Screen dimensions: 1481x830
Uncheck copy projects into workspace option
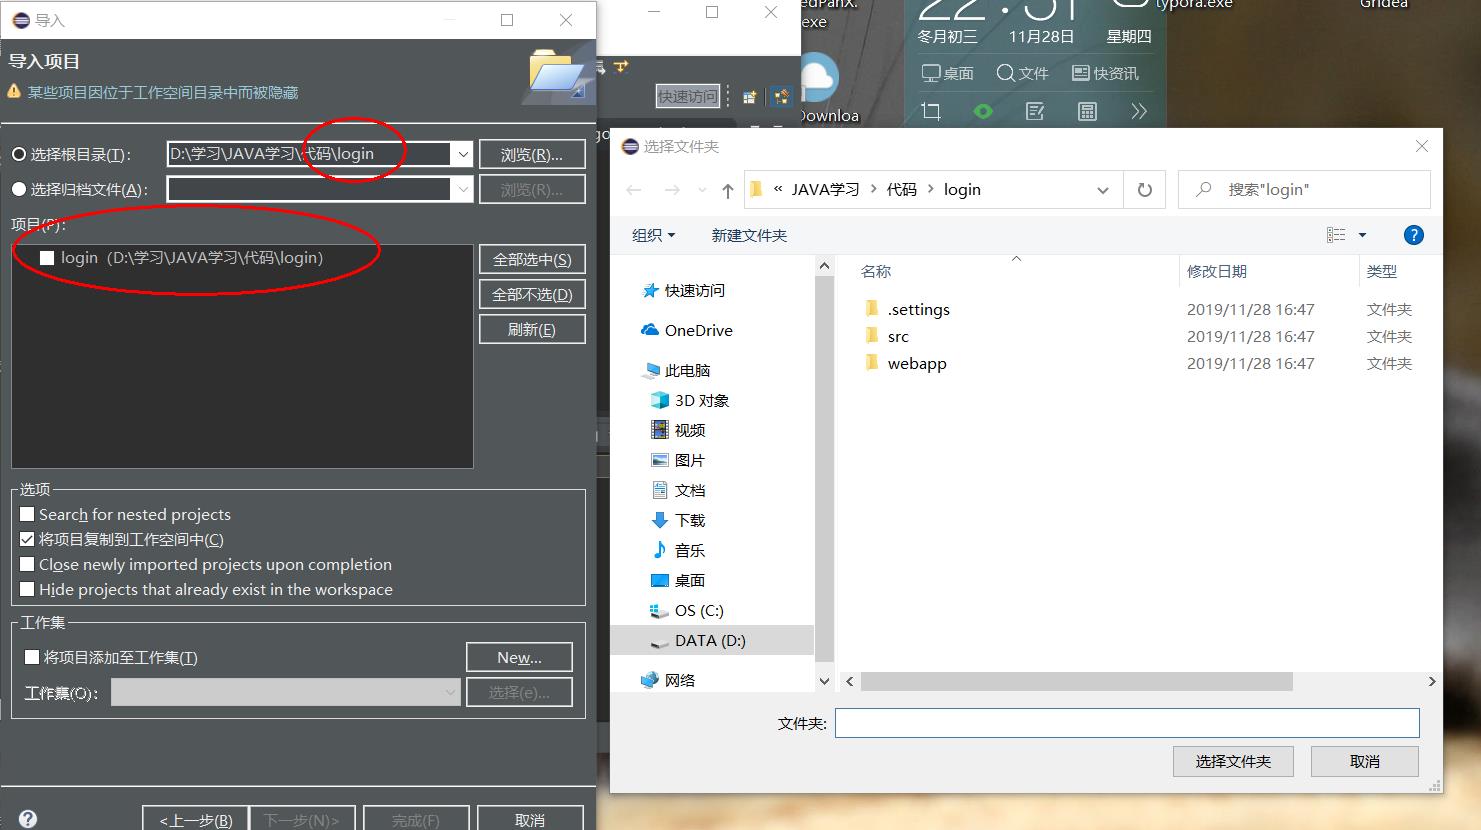[27, 539]
